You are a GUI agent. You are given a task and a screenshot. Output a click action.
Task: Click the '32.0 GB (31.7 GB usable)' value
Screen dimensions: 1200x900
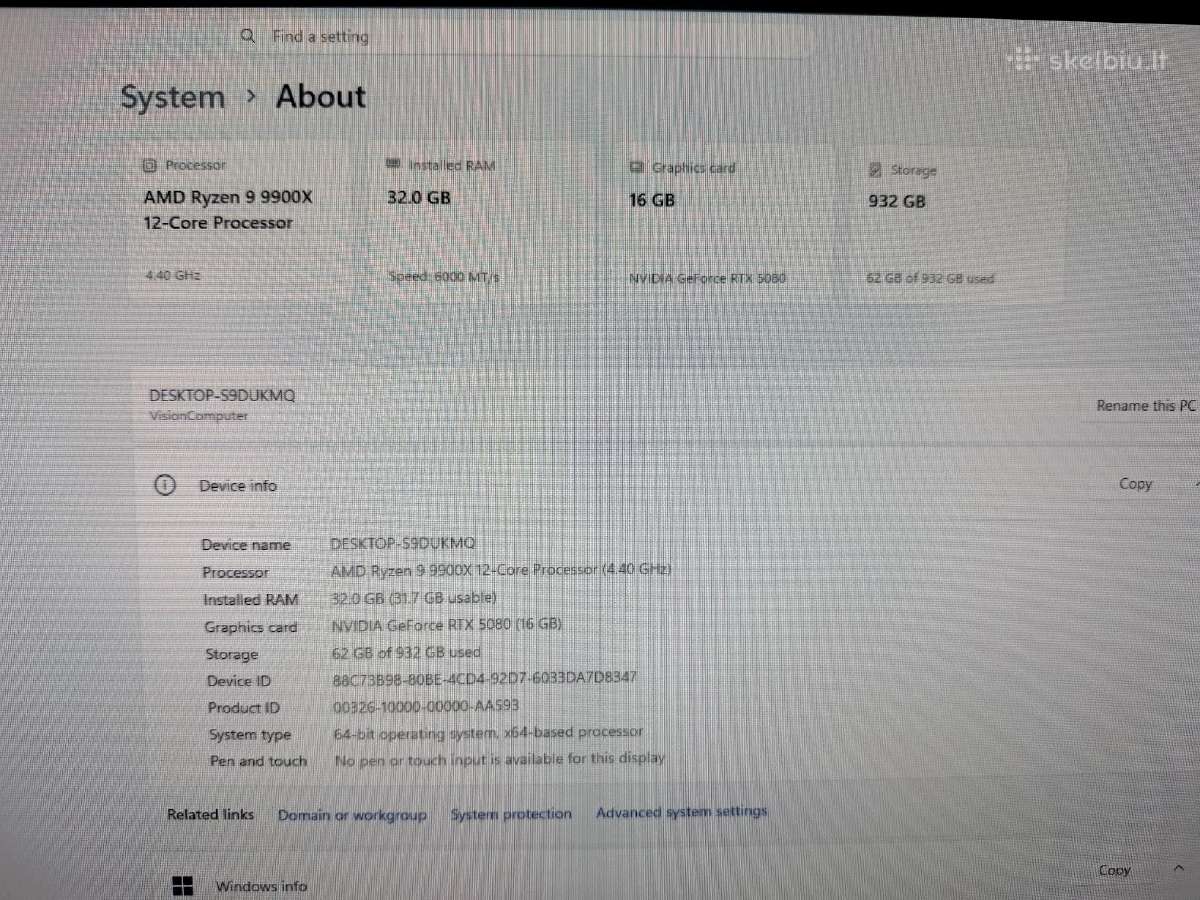414,598
